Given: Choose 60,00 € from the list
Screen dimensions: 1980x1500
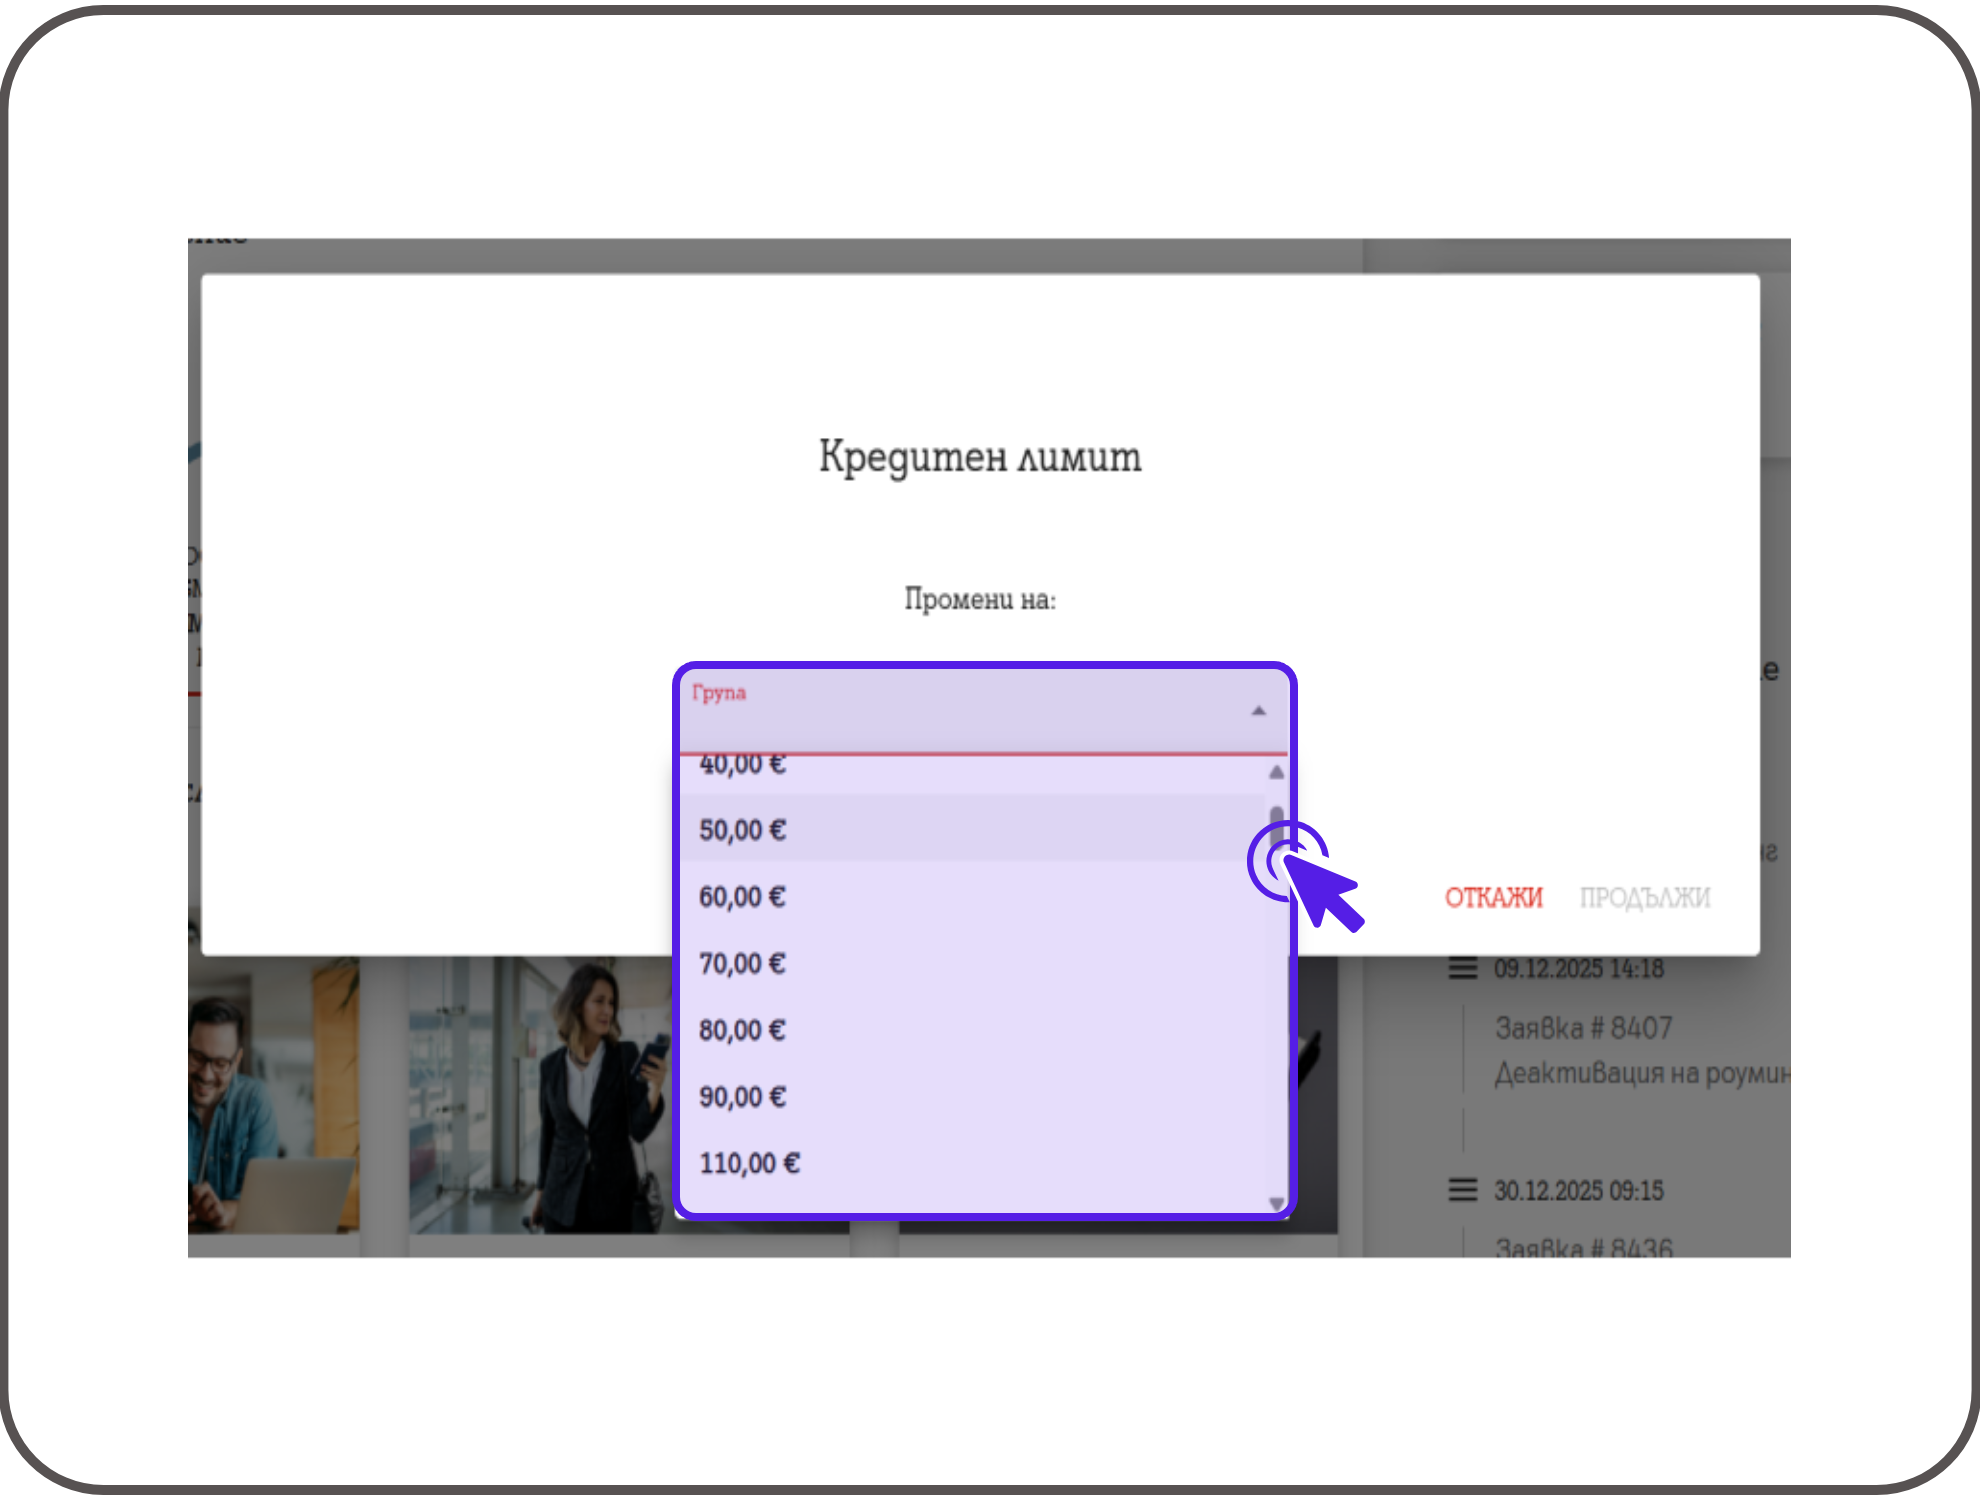Looking at the screenshot, I should (742, 897).
